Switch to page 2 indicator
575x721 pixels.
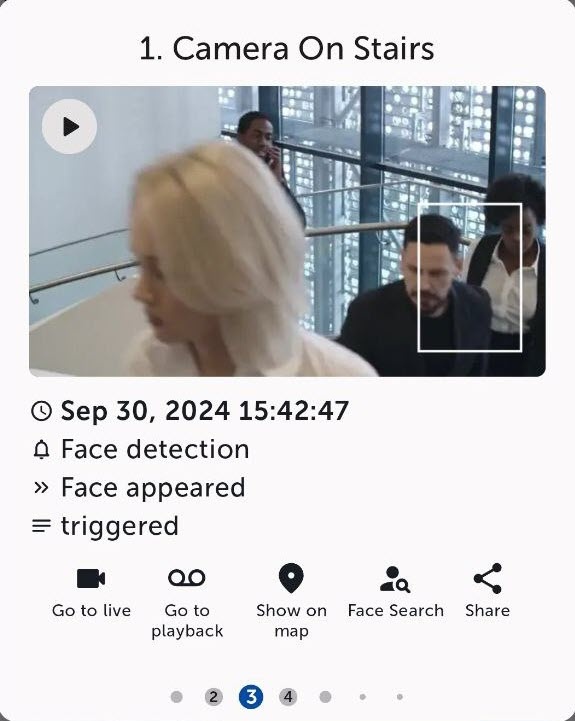(213, 697)
